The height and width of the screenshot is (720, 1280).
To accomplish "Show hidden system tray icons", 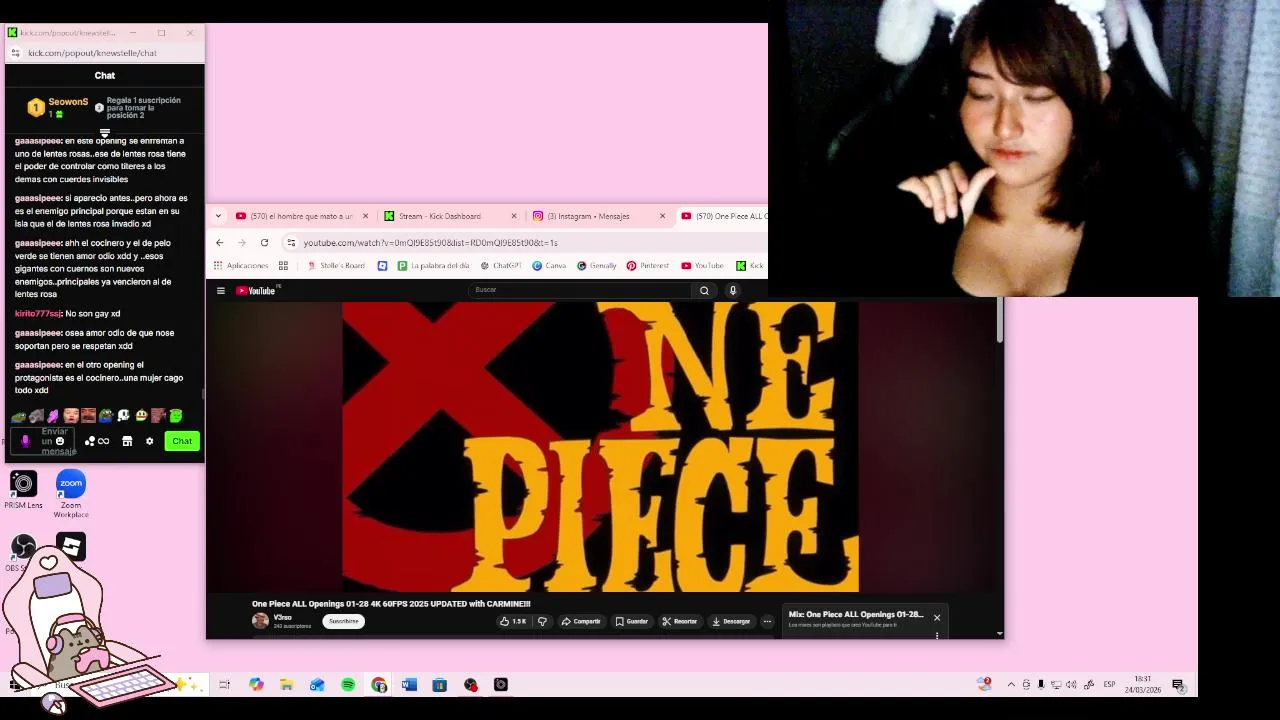I will tap(1011, 685).
